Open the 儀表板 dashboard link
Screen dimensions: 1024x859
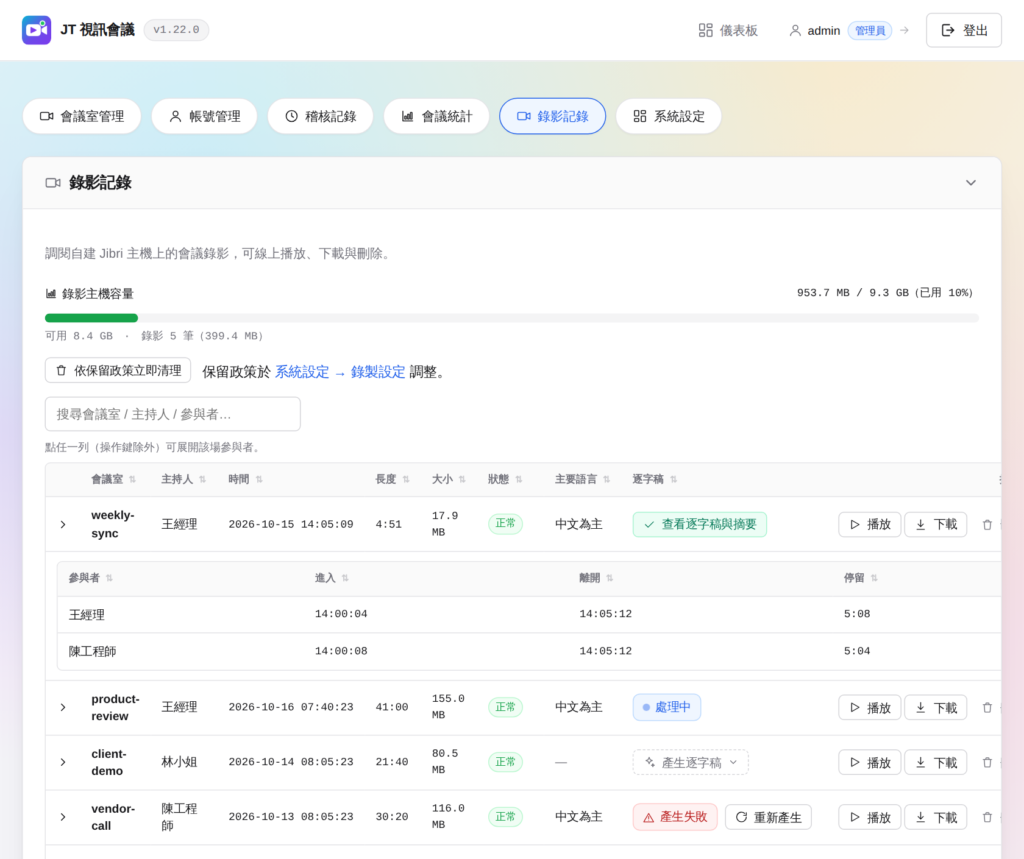pos(728,31)
